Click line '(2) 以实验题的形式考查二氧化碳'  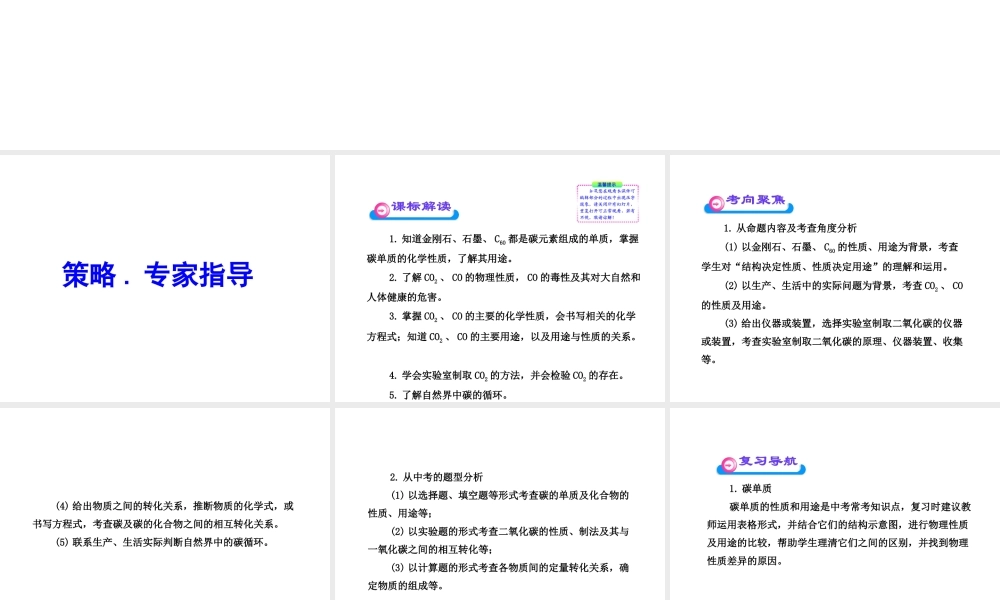coord(510,531)
